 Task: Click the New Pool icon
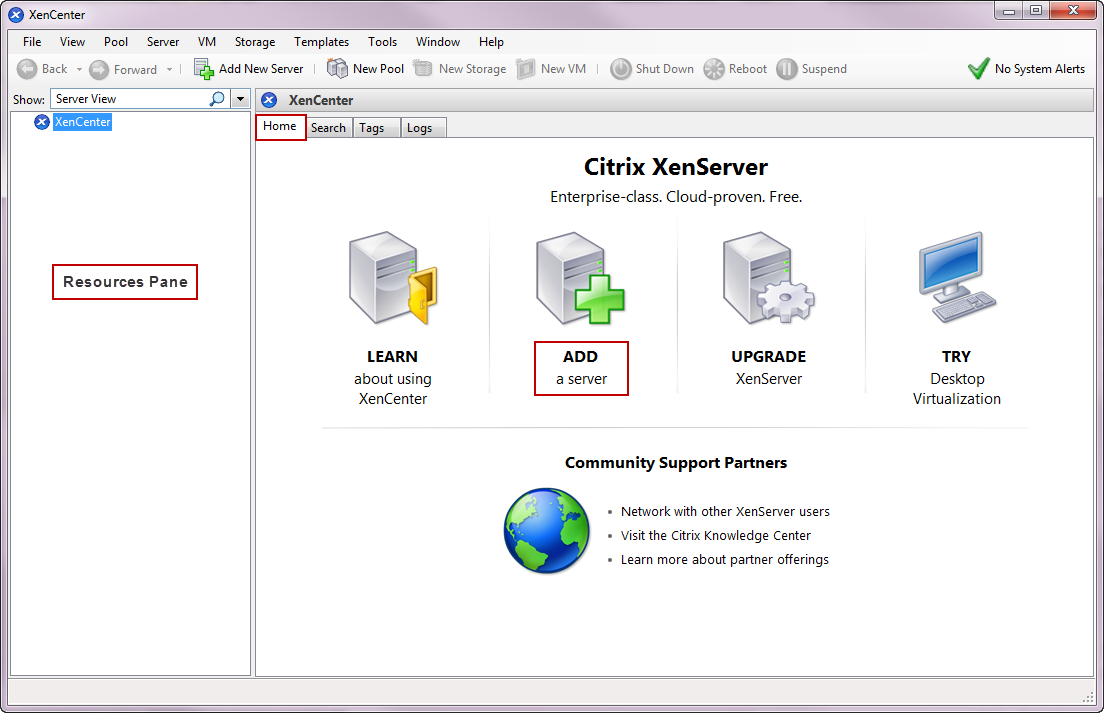point(337,68)
